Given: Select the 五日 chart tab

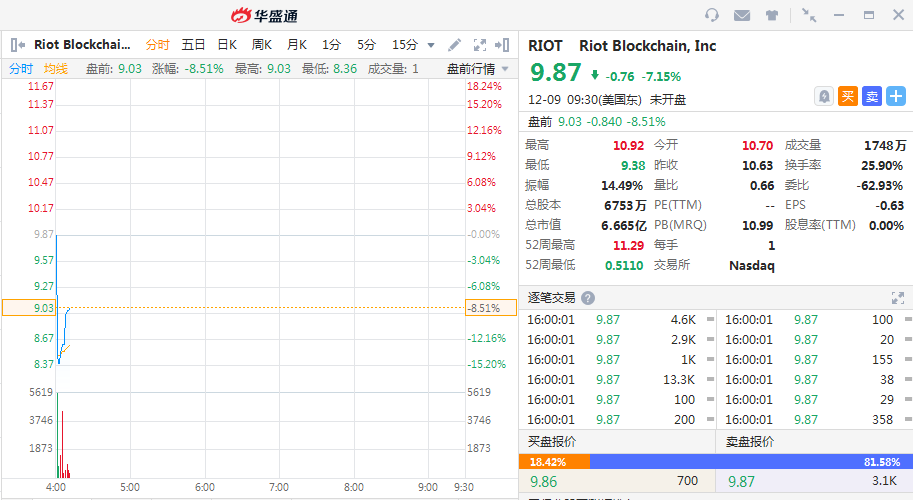Looking at the screenshot, I should (x=193, y=45).
